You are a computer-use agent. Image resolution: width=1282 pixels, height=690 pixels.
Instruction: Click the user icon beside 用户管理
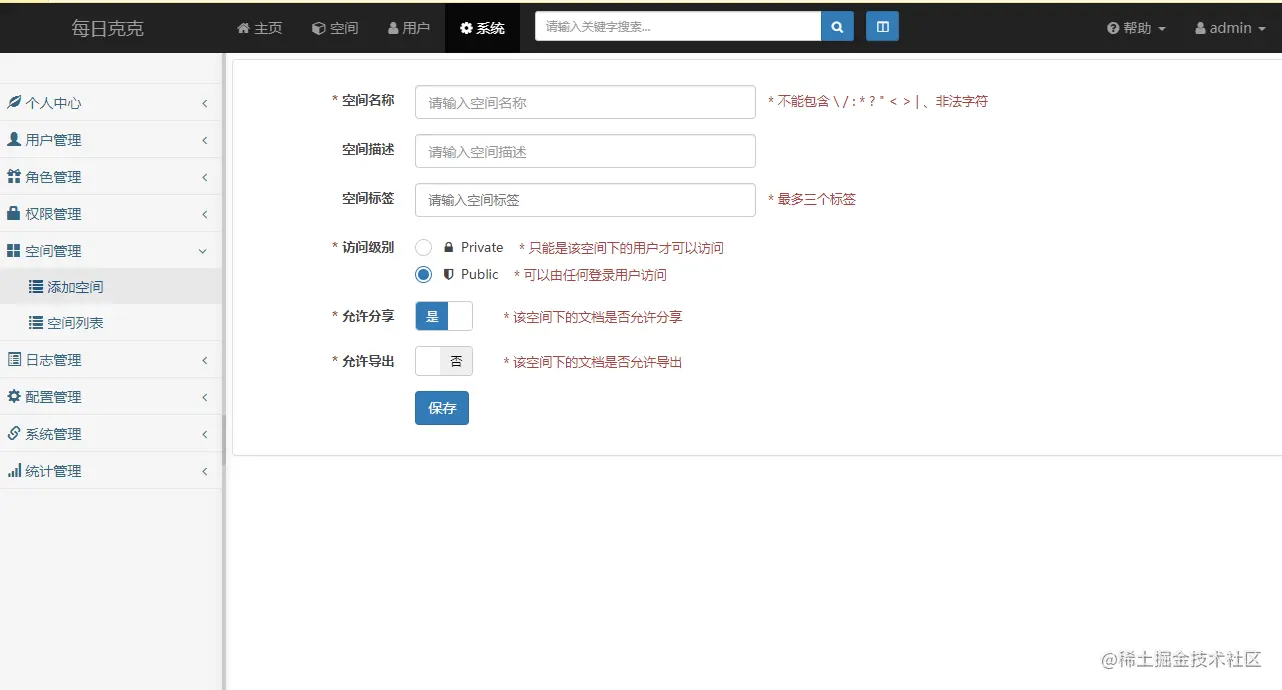pyautogui.click(x=14, y=139)
